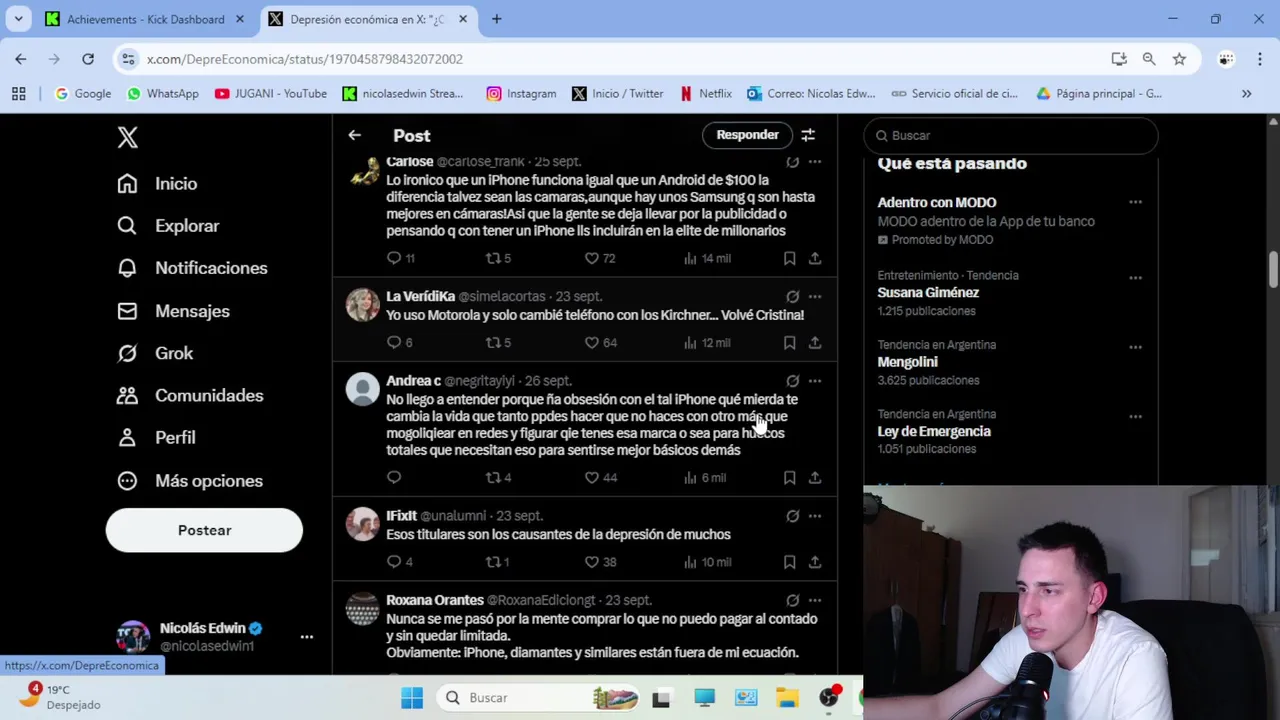Like Andrea c's post with 44 likes
The image size is (1280, 720).
click(600, 478)
